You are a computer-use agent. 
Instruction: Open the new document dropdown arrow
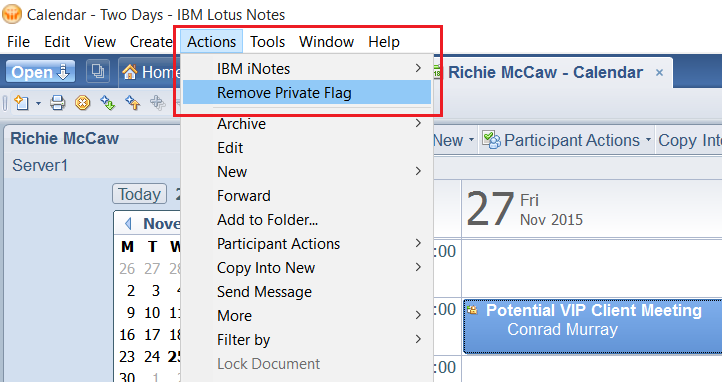point(38,103)
